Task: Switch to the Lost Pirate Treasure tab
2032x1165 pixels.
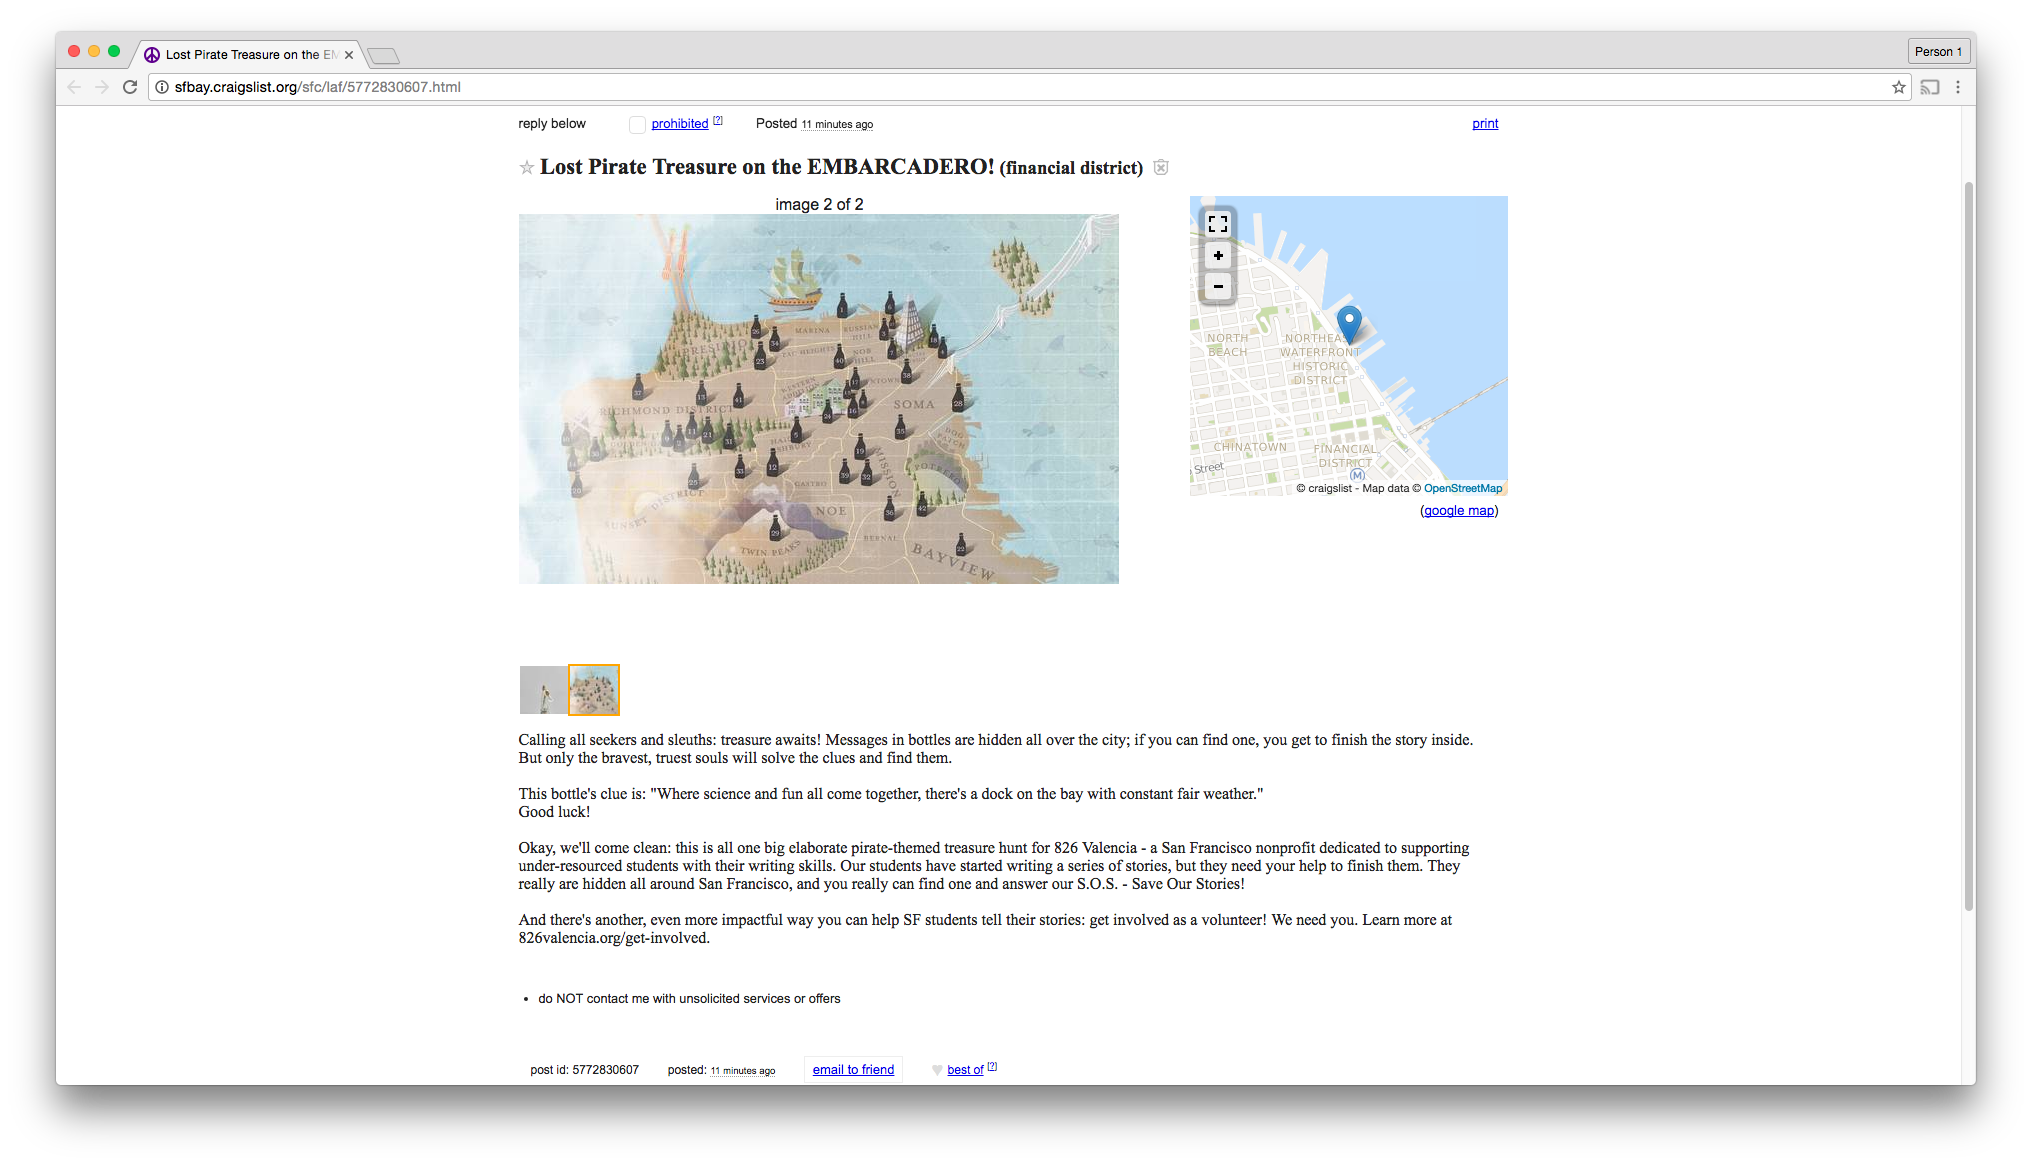Action: (250, 55)
